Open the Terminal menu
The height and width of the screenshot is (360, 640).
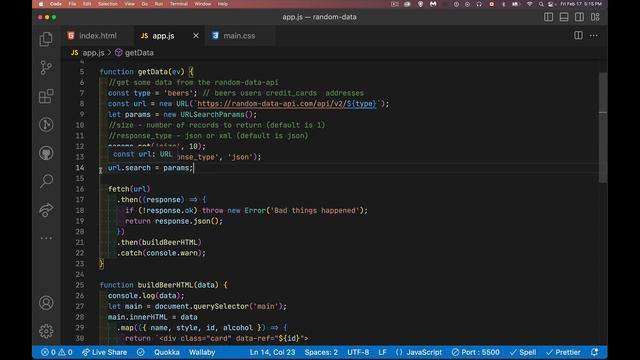tap(178, 4)
